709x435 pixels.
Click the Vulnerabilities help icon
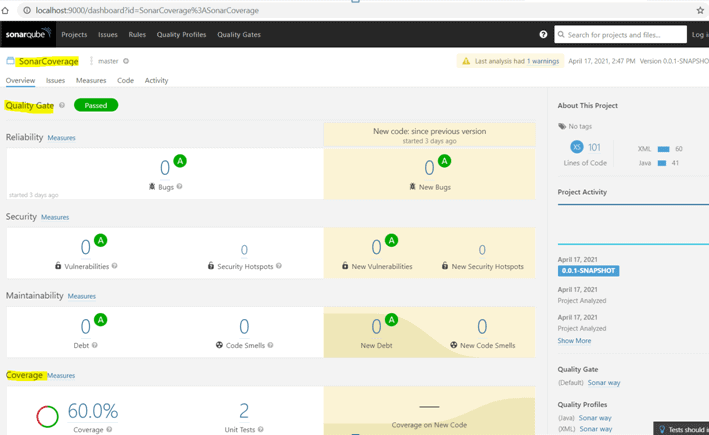115,266
